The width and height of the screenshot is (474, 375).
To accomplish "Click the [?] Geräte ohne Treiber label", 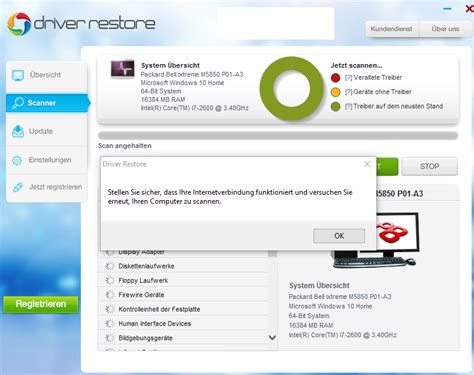I will (x=378, y=92).
